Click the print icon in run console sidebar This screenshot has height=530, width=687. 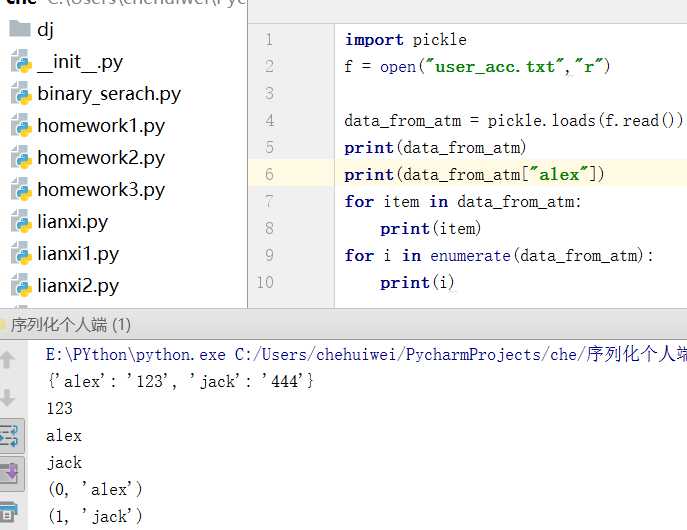pos(9,512)
